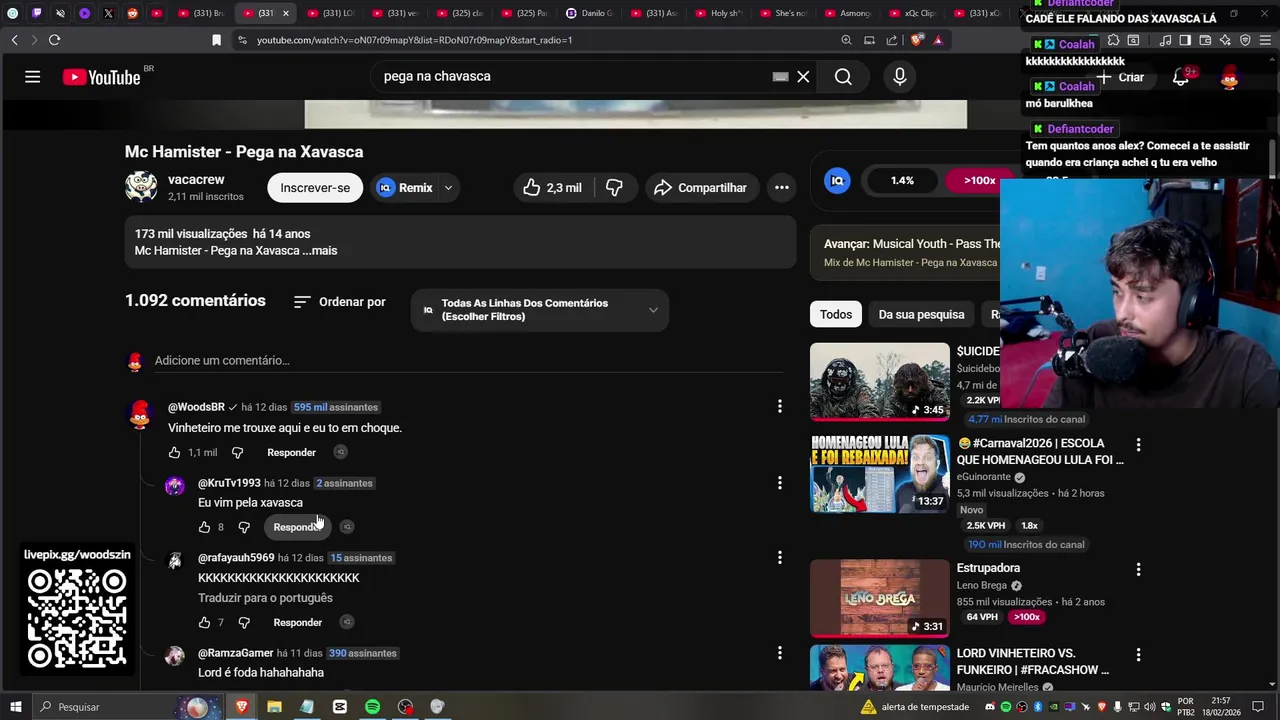
Task: Open the @WoodsBR profile link
Action: (x=196, y=407)
